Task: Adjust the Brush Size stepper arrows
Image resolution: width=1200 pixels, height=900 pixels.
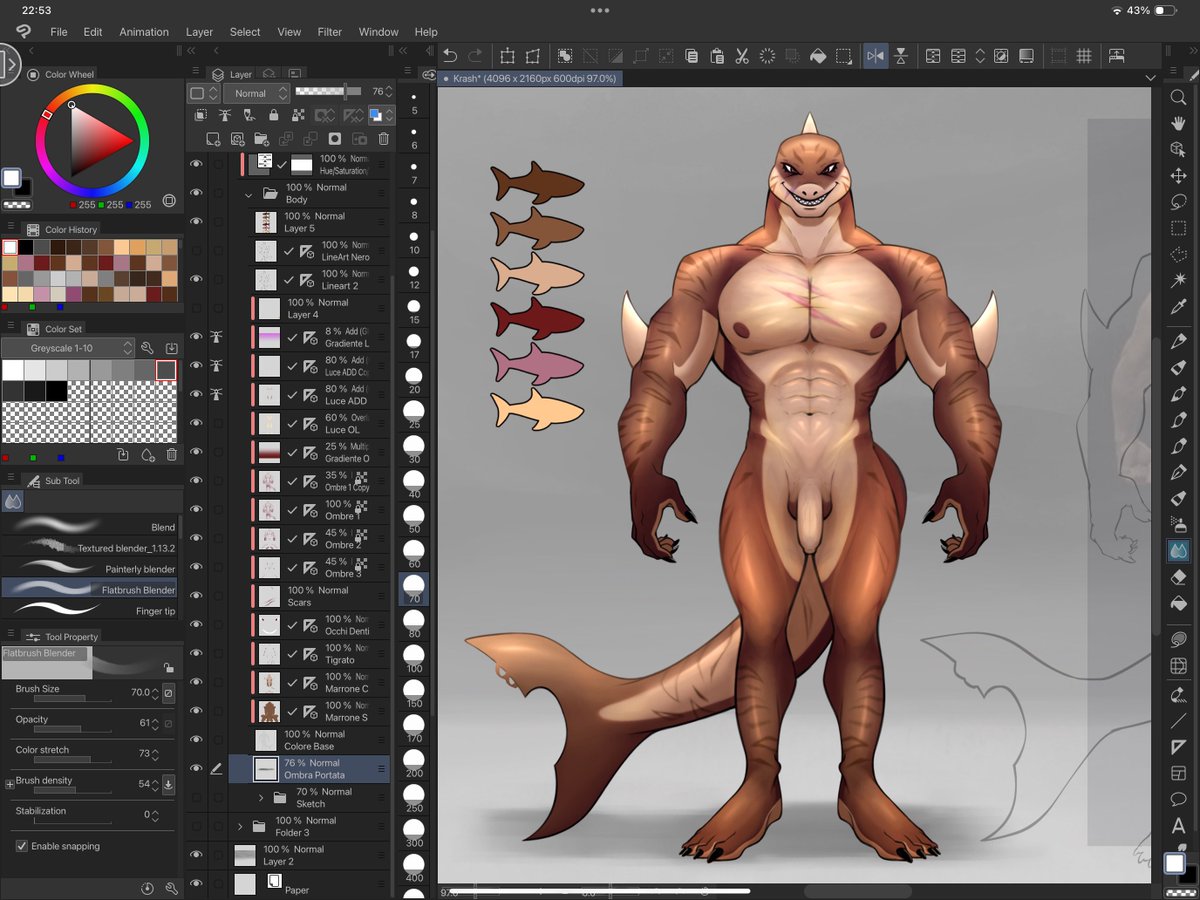Action: (x=154, y=692)
